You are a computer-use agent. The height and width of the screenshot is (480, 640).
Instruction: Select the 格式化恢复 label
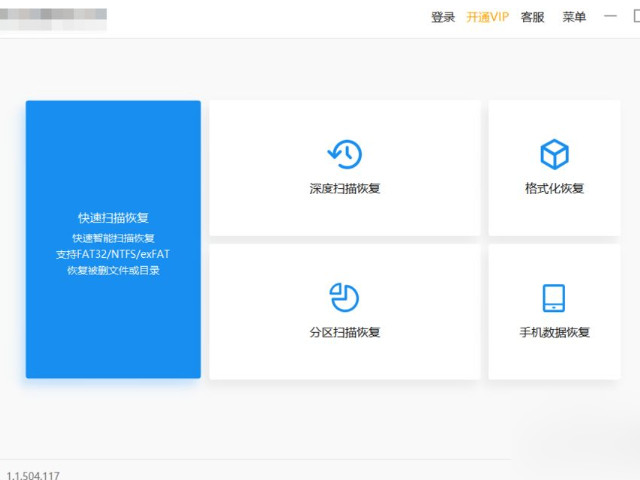tap(554, 189)
